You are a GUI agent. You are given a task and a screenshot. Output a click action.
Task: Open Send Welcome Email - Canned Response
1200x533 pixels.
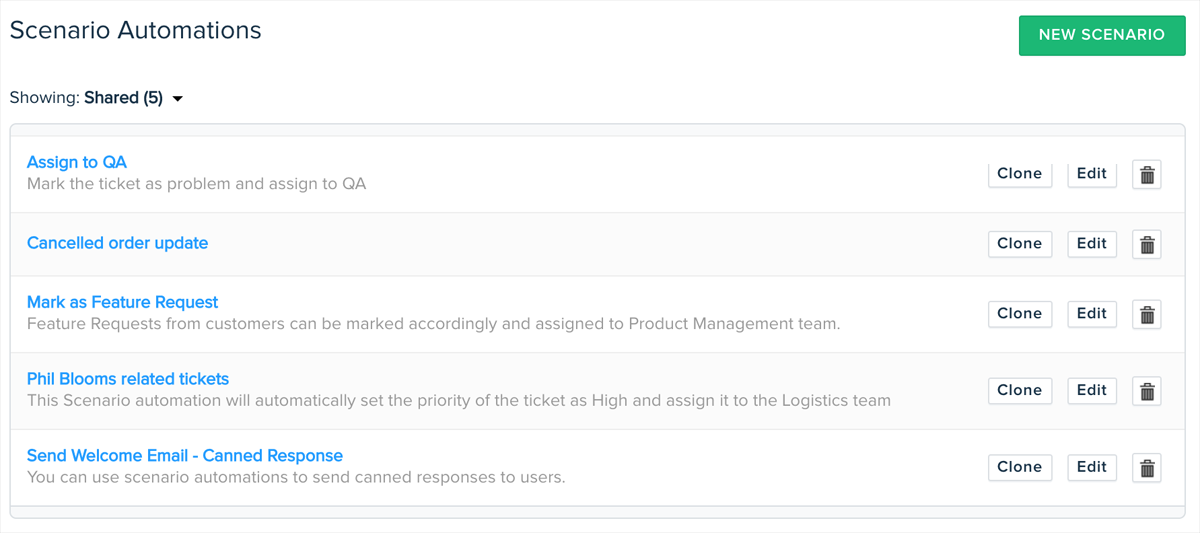(x=185, y=456)
